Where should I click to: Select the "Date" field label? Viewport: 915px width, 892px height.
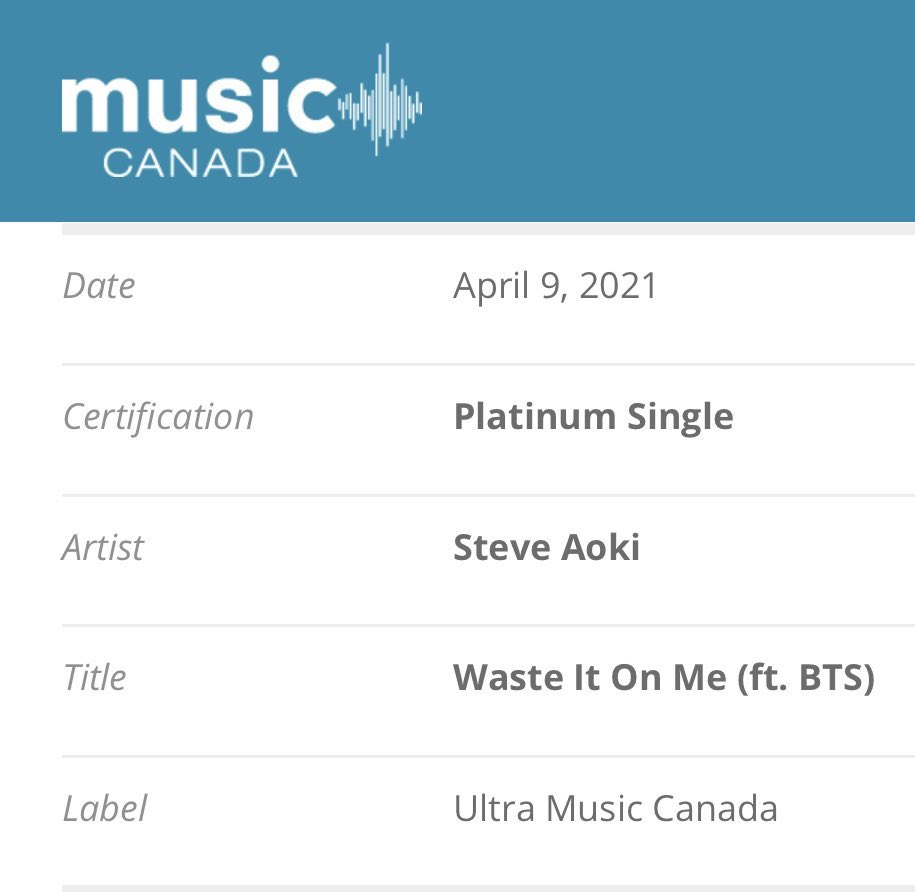tap(98, 286)
